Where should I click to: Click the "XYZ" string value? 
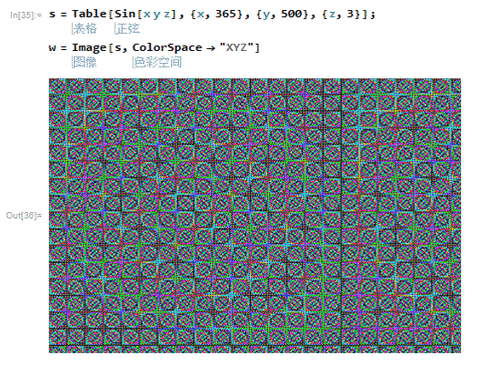(x=237, y=48)
